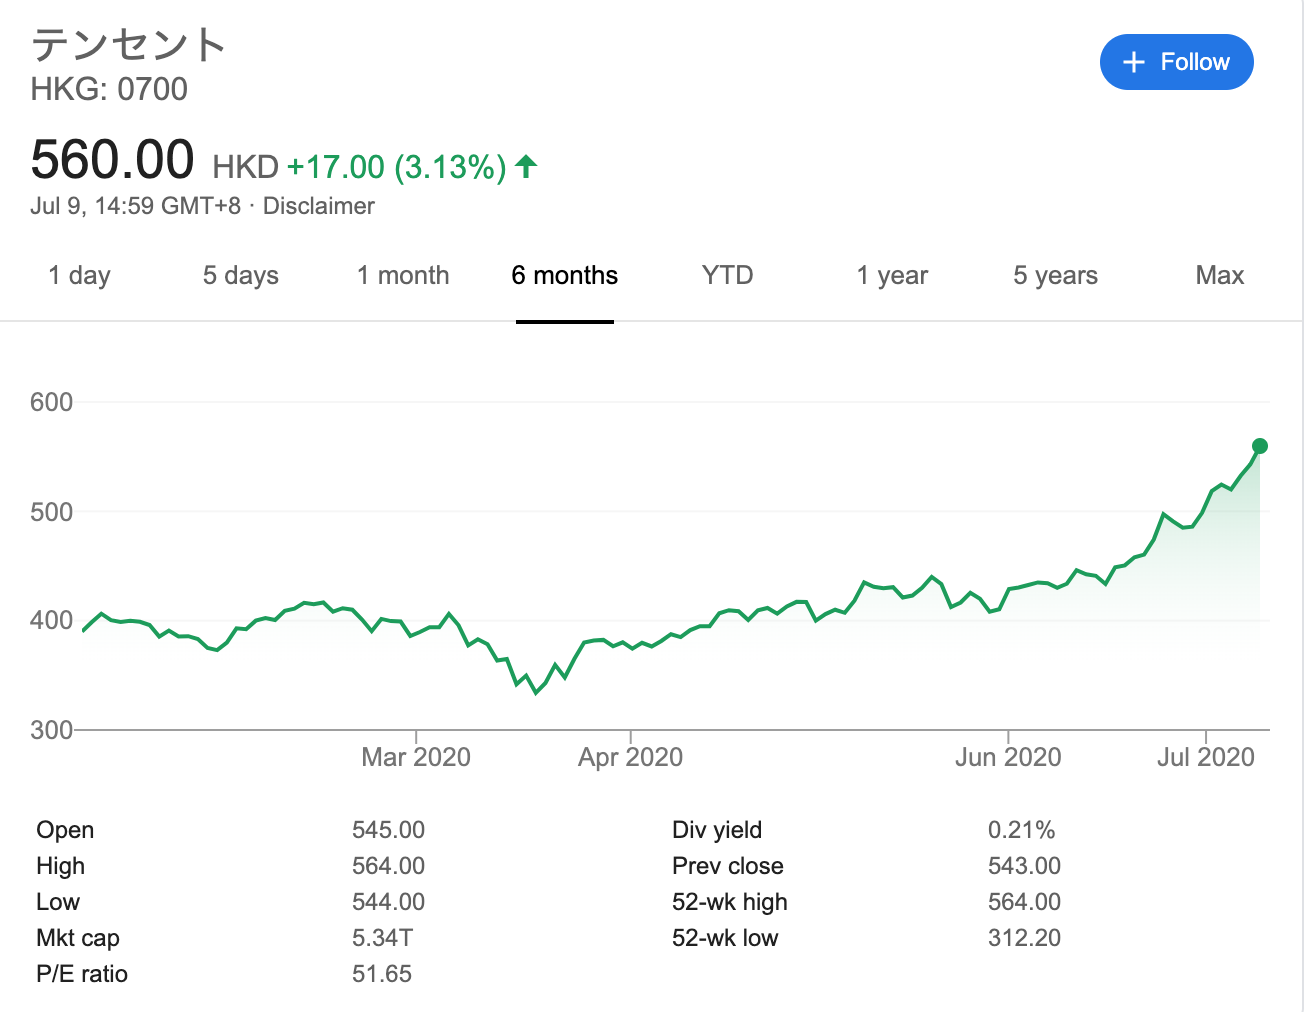Click the green up arrow beside the percentage change

[526, 166]
